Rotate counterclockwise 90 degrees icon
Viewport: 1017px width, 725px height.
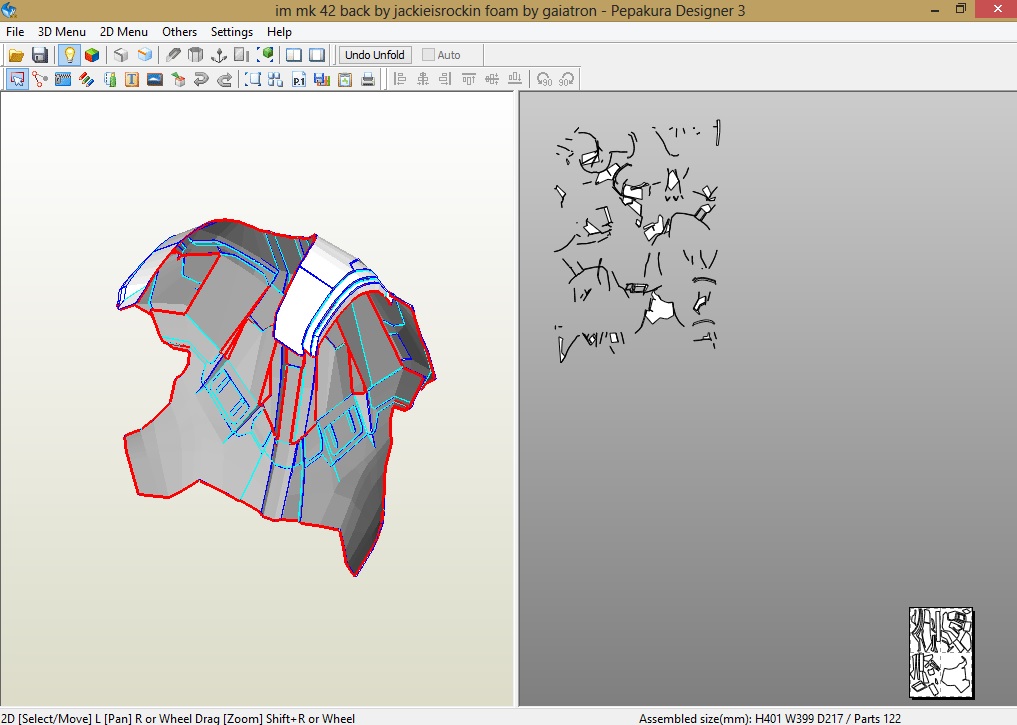[544, 79]
